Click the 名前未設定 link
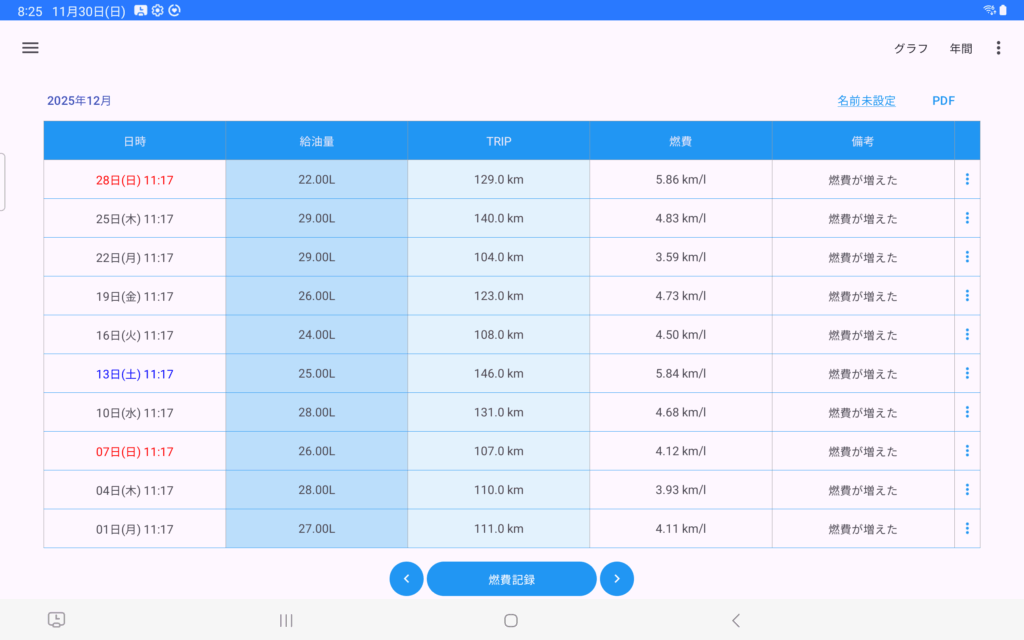Screen dimensions: 1024x640 point(866,101)
